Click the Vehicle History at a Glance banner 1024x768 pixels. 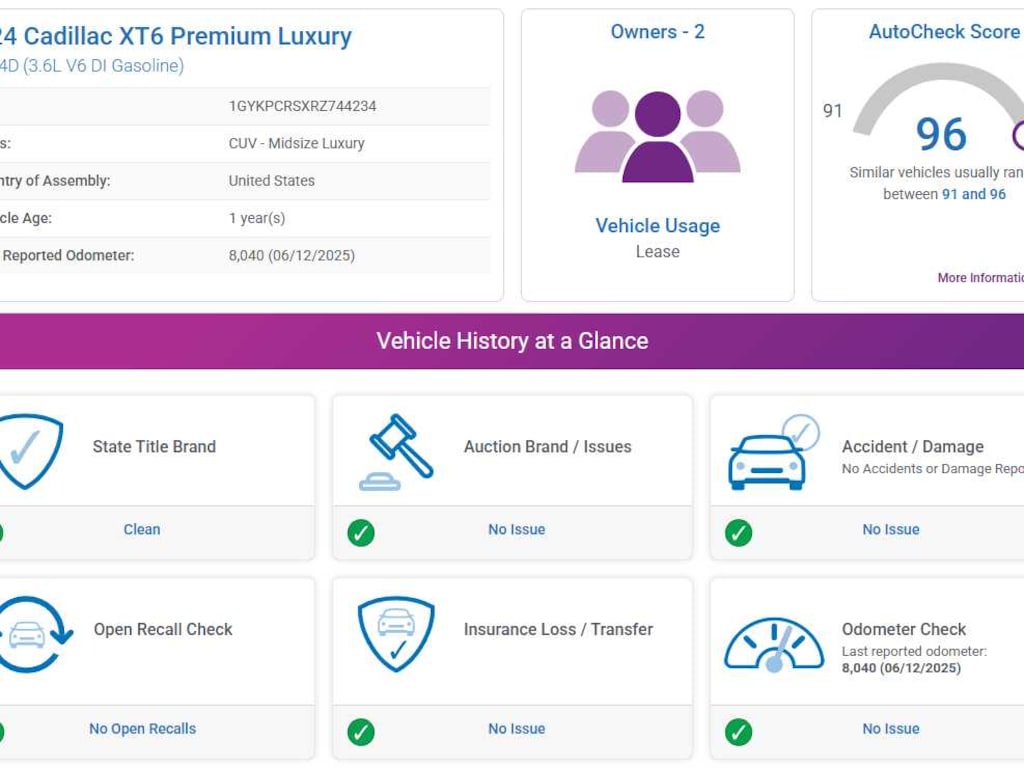[x=512, y=341]
